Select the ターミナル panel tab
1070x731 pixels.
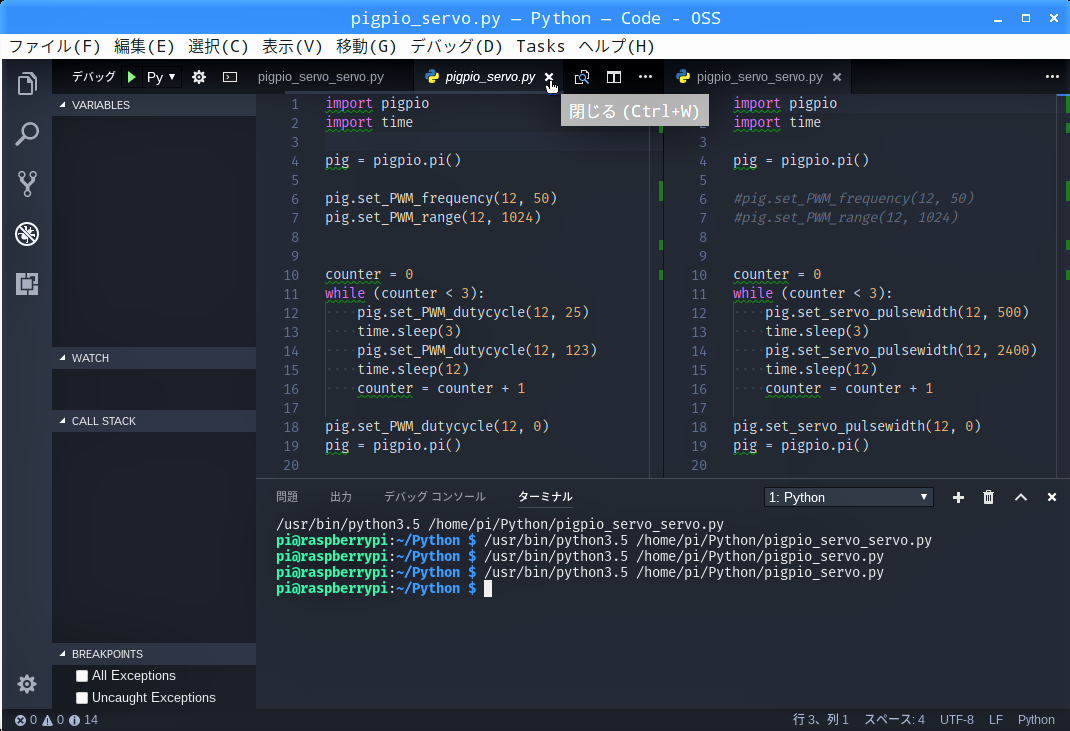click(545, 497)
